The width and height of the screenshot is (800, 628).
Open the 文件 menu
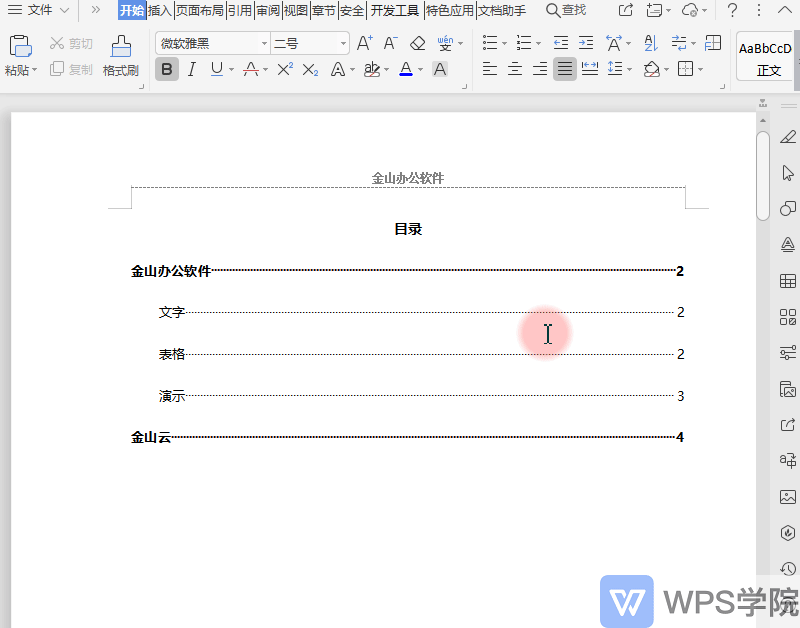[38, 10]
